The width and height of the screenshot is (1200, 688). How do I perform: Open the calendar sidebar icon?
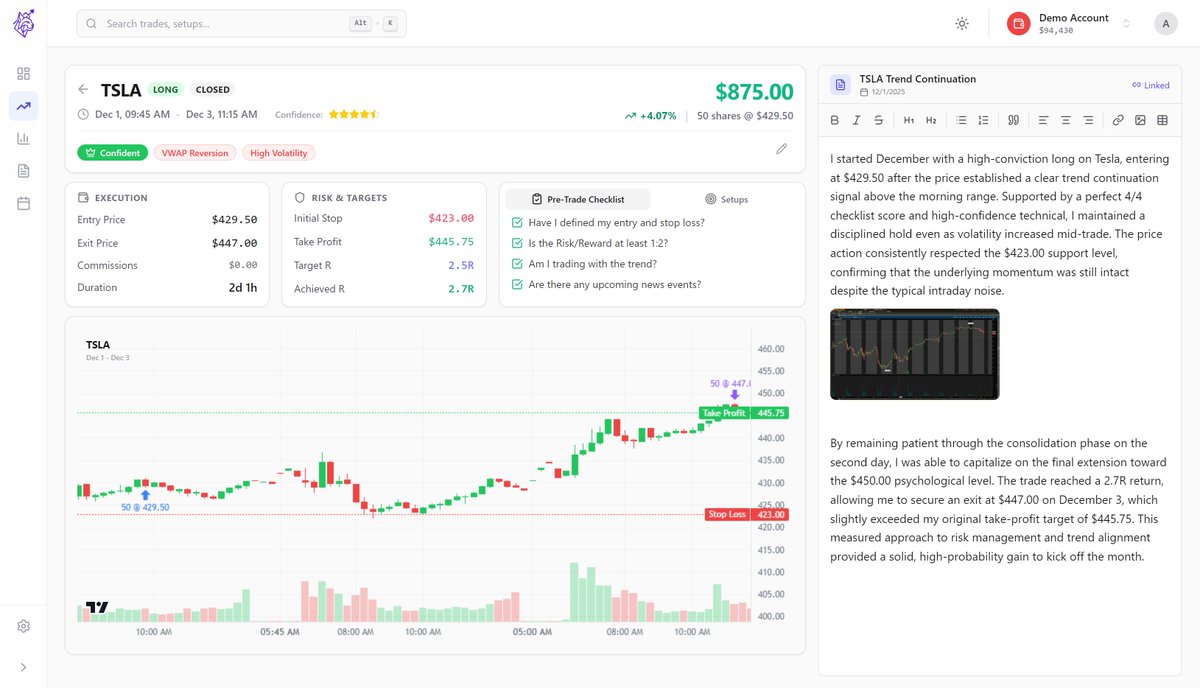click(23, 203)
